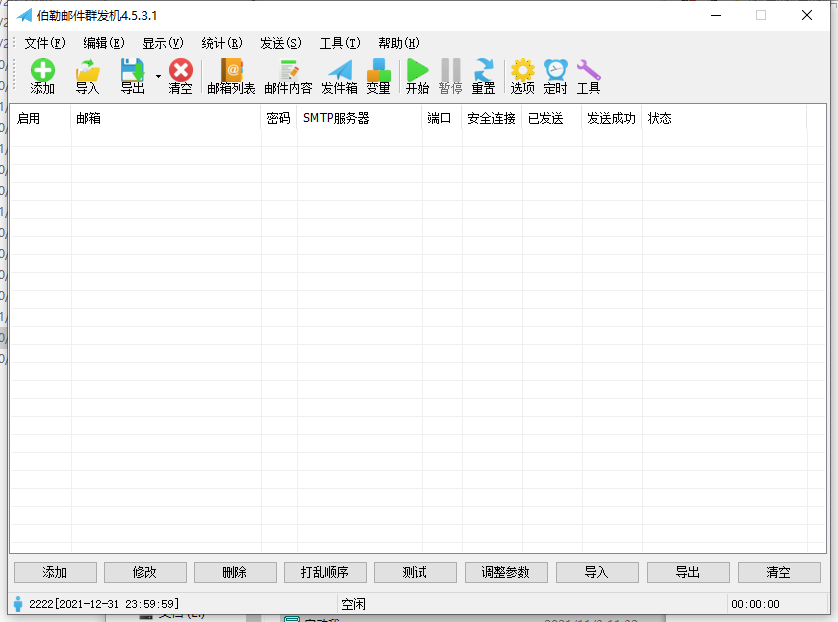Click the bottom Add (添加) button
Screen dimensions: 838x622
point(55,572)
